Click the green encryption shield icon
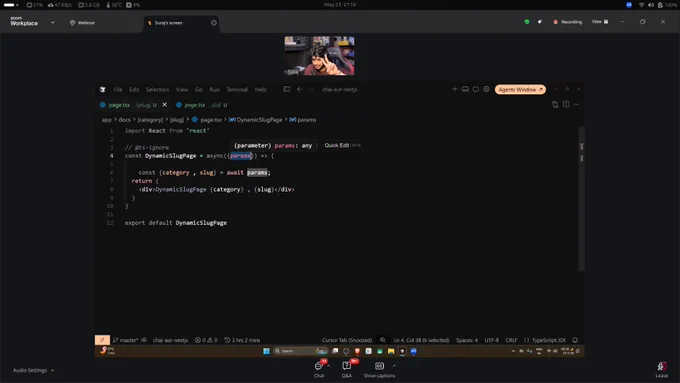 527,22
